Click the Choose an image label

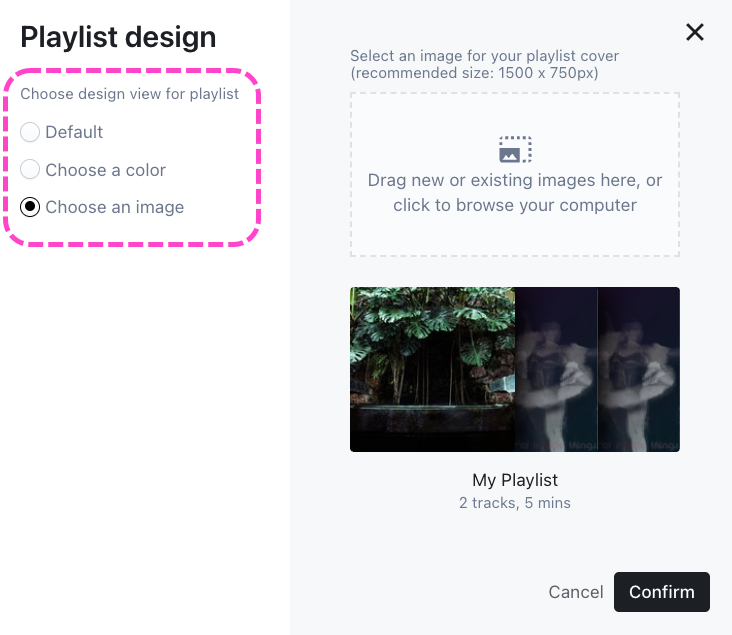(114, 207)
